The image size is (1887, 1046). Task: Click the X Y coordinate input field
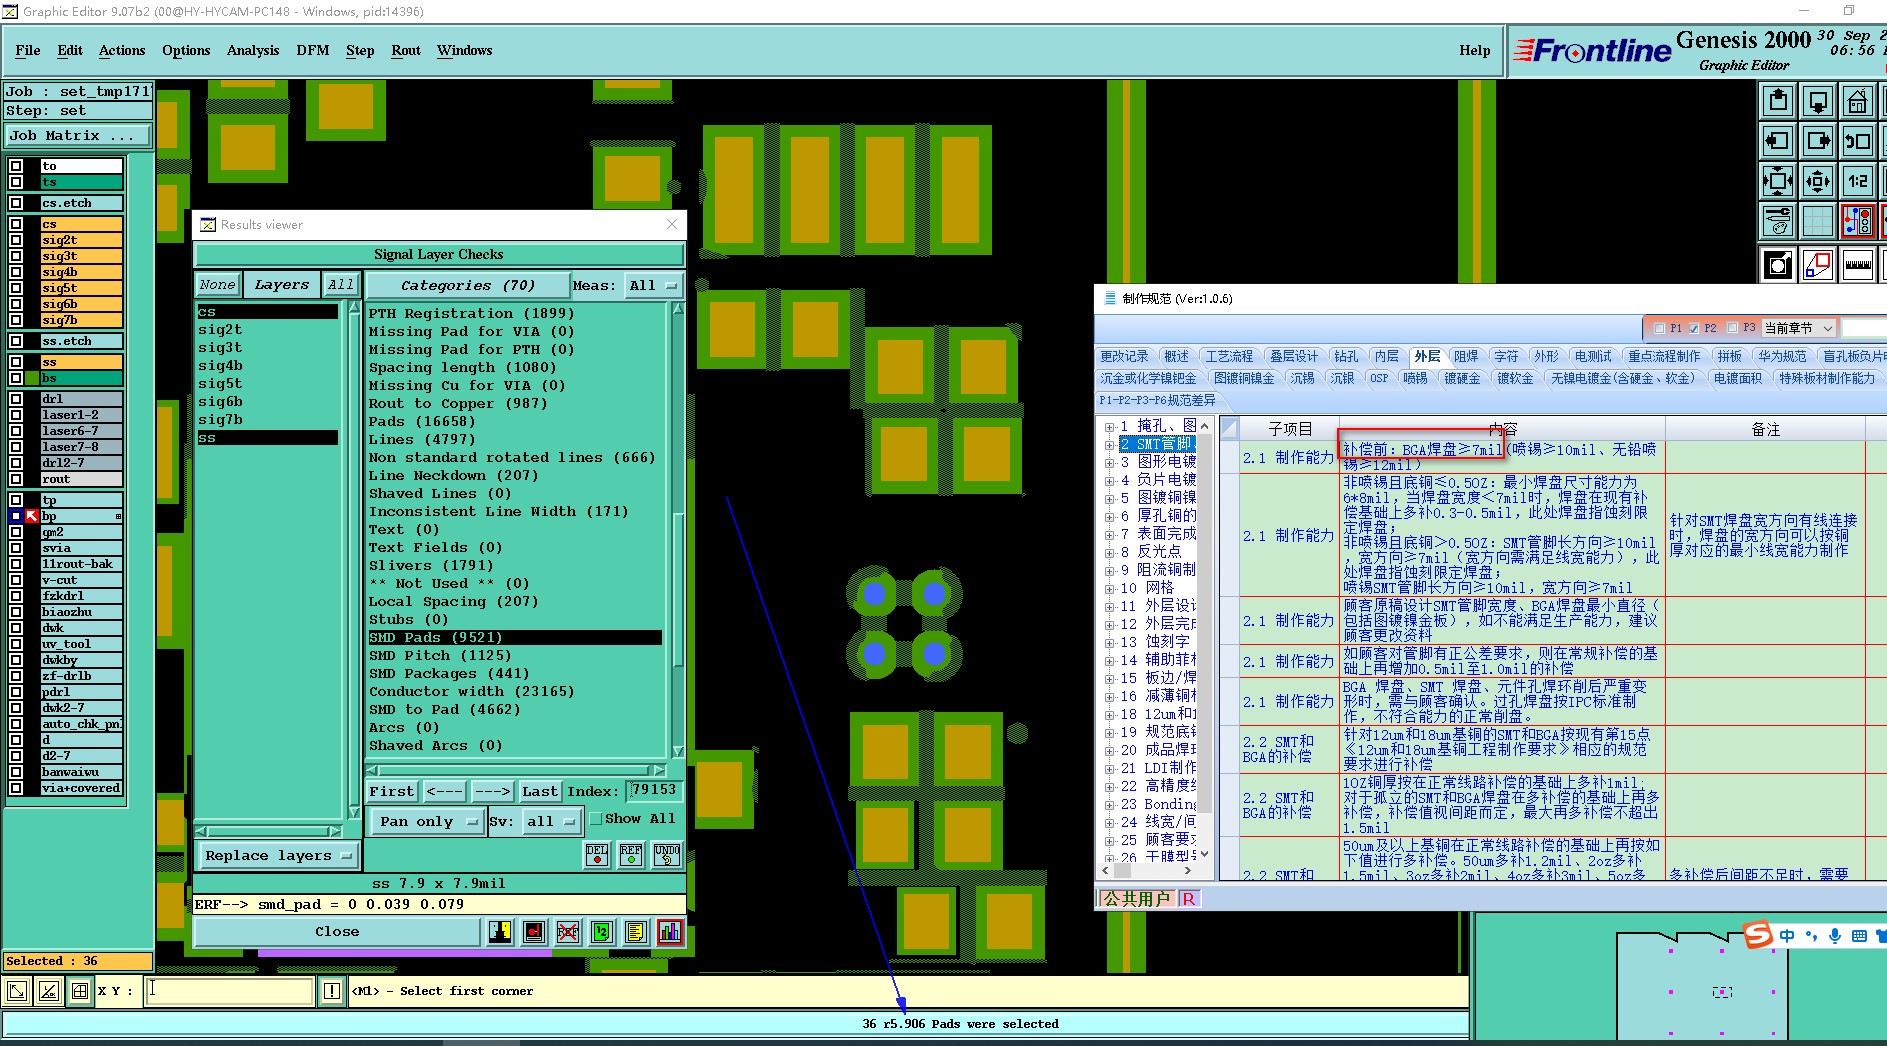(230, 991)
